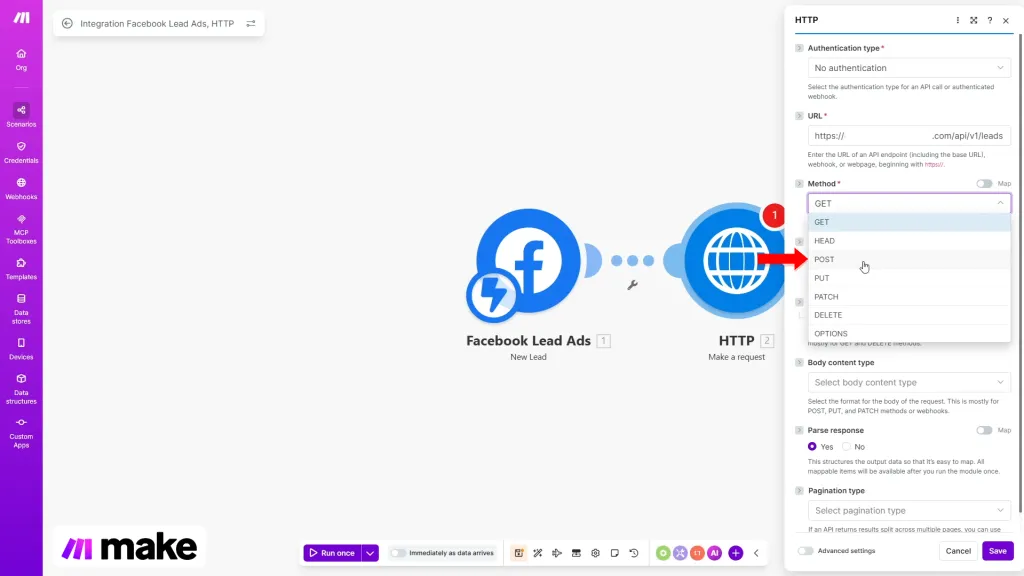Click the Run once button

332,553
